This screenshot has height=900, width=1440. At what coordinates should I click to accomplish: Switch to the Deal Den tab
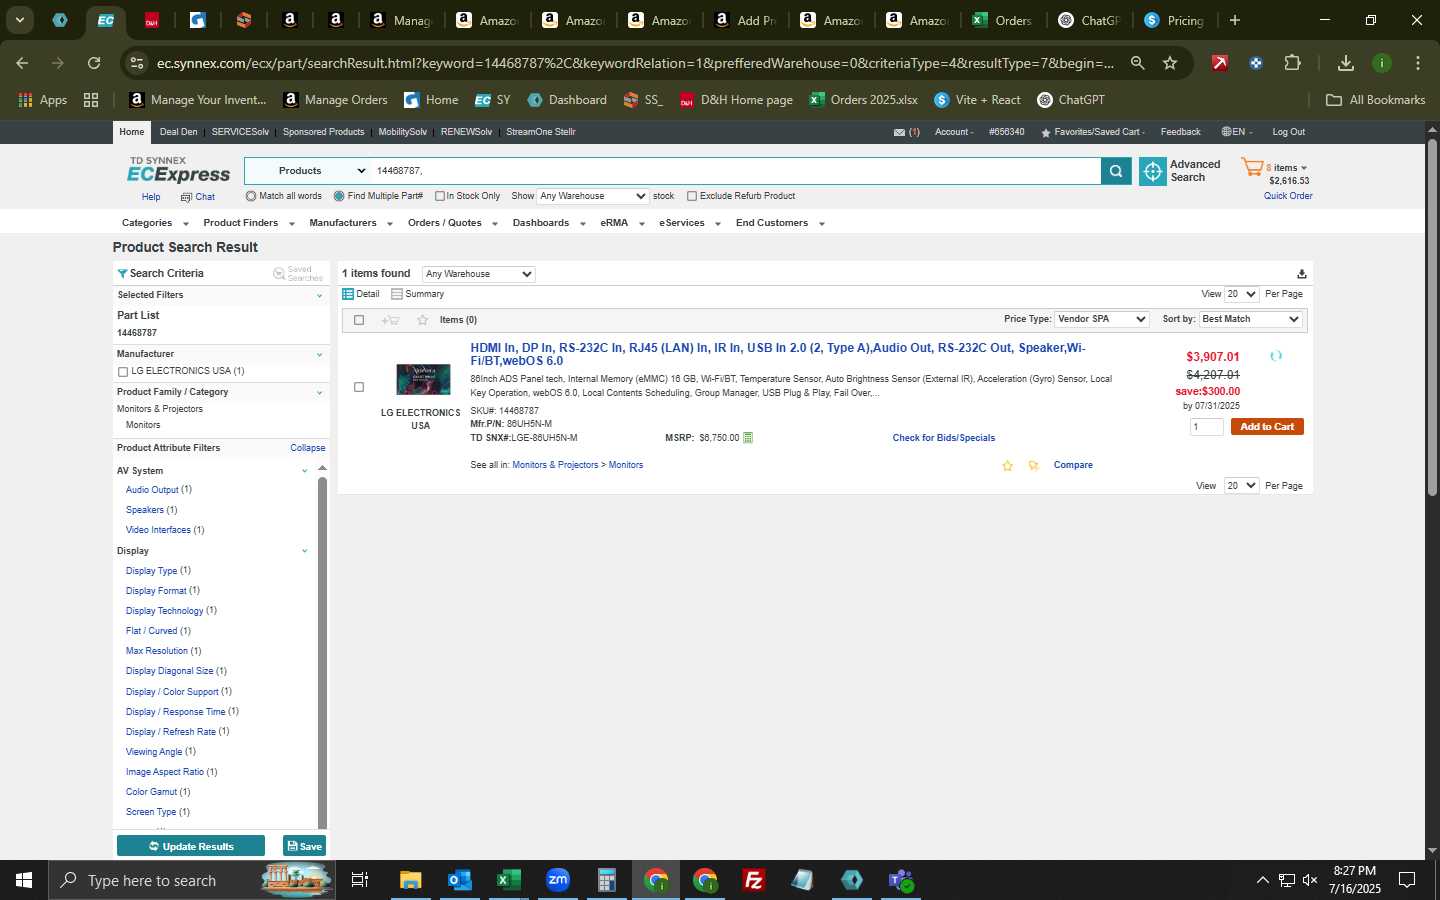tap(178, 132)
